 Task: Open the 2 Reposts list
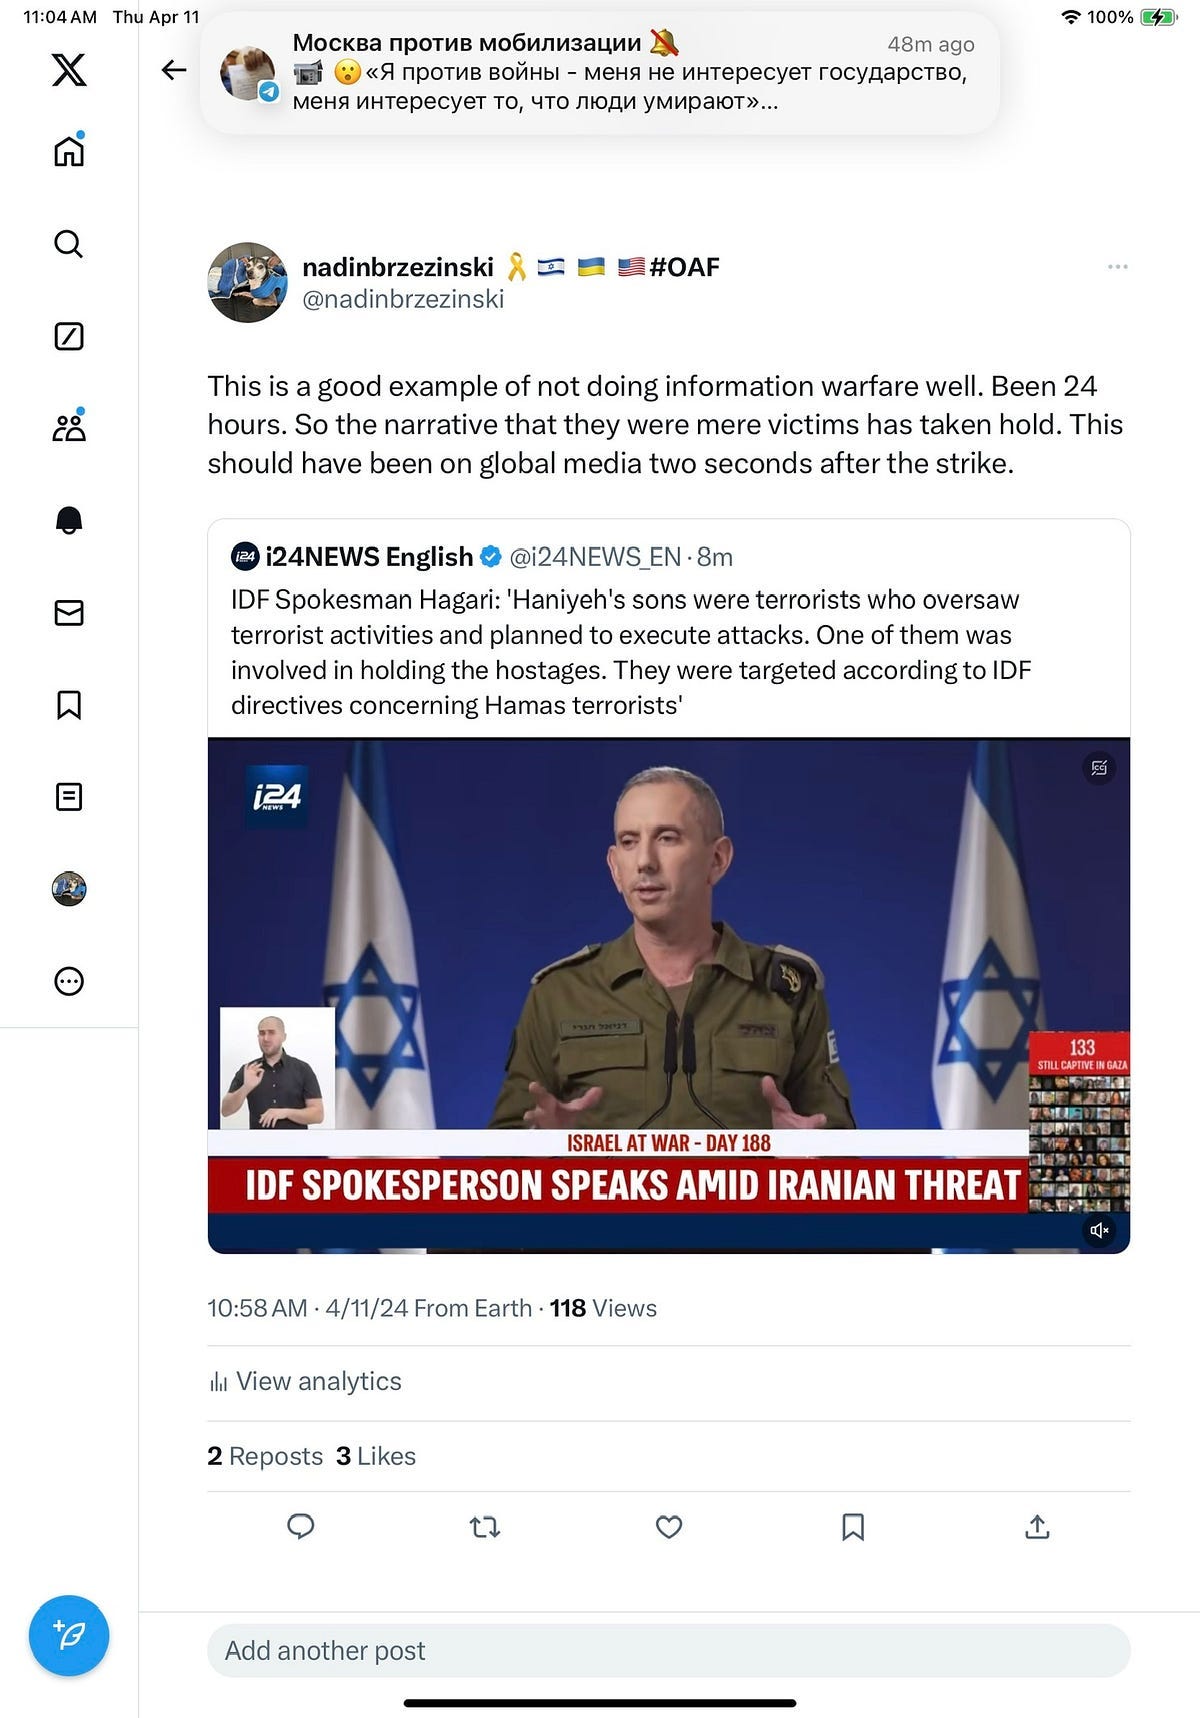(265, 1456)
